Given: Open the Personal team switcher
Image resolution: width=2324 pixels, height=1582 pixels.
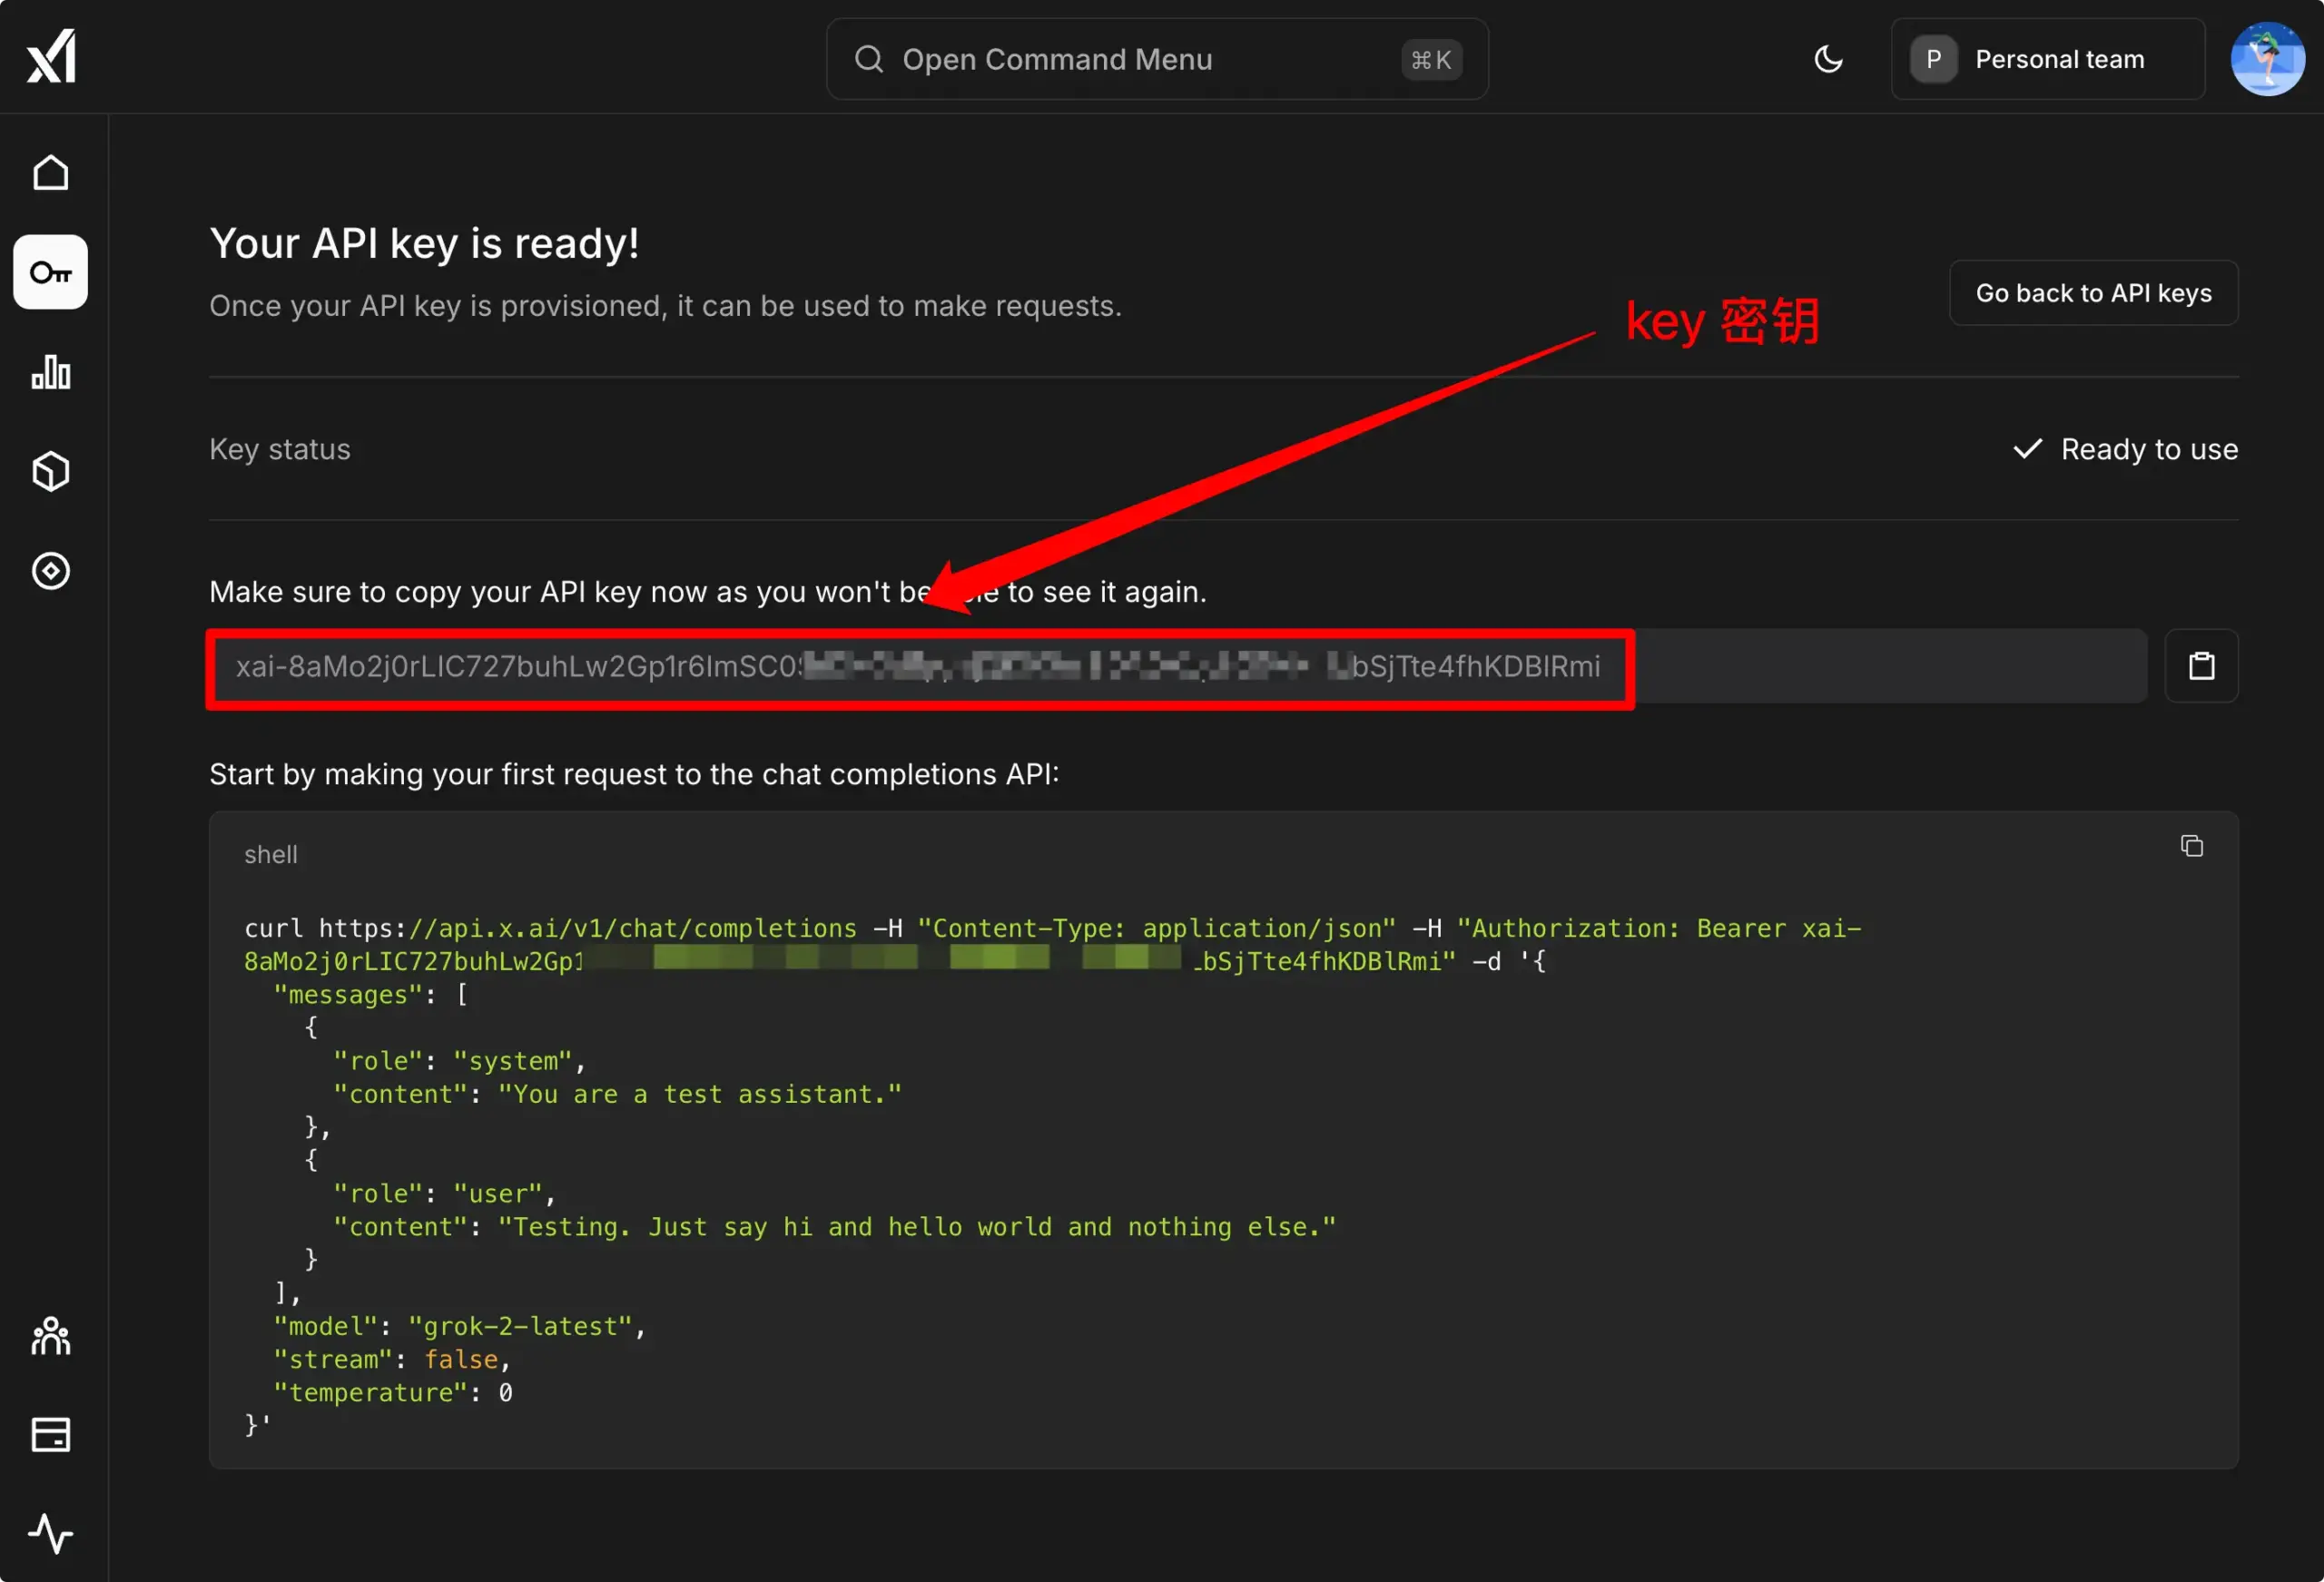Looking at the screenshot, I should pyautogui.click(x=2047, y=59).
